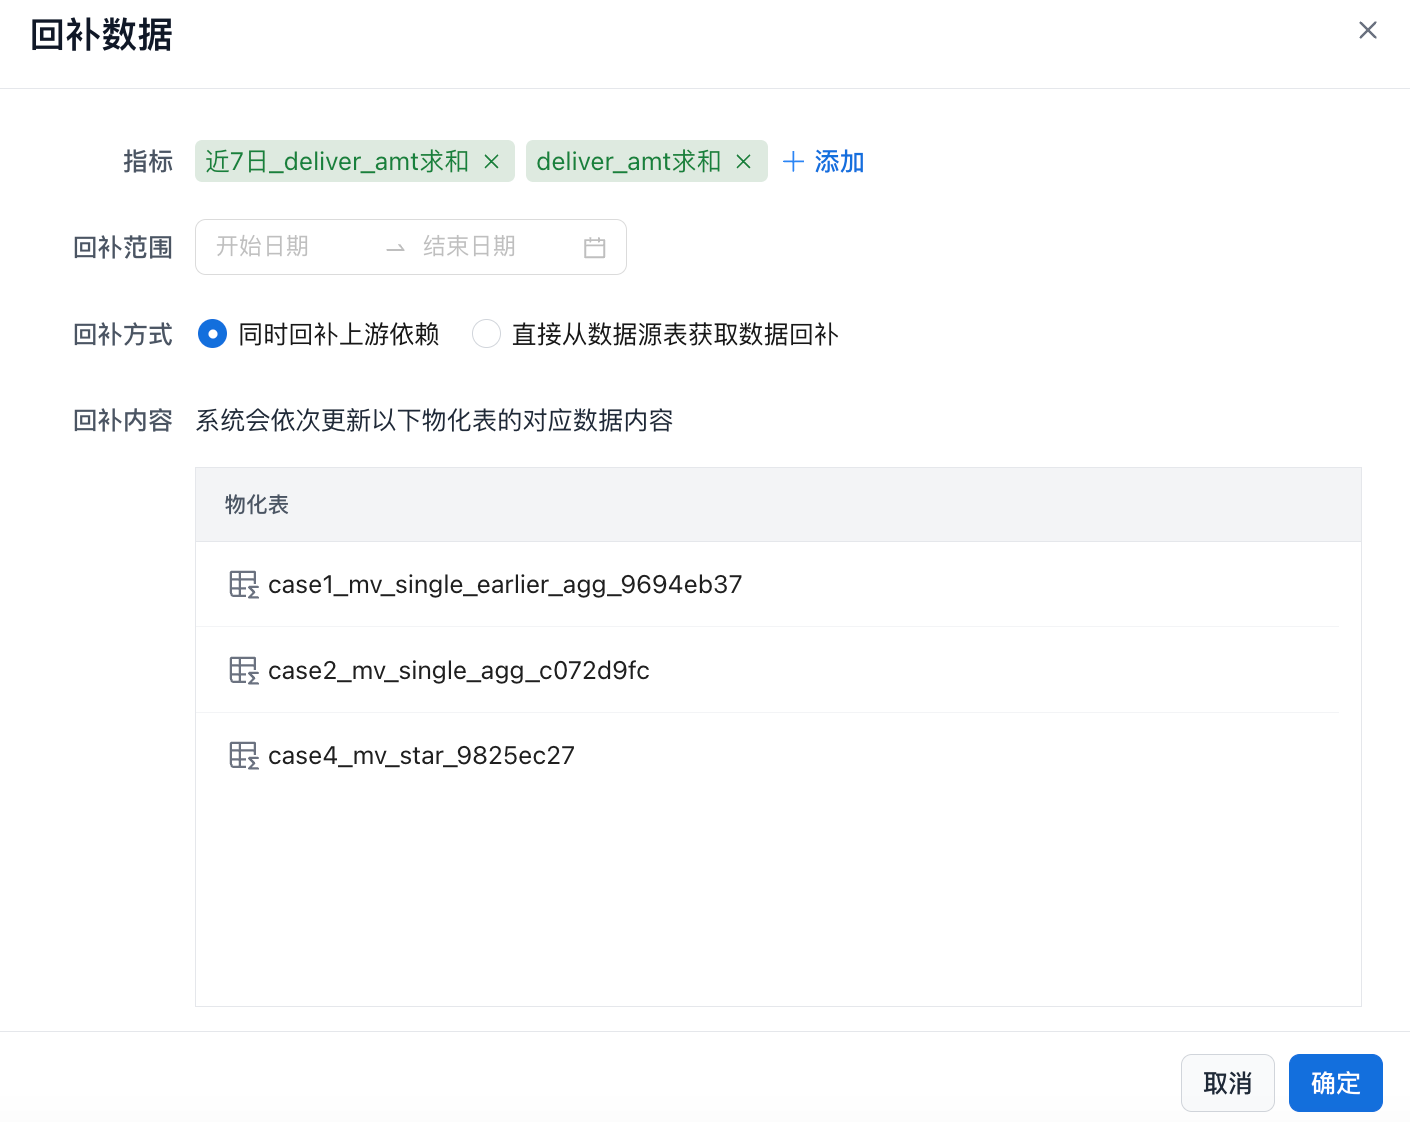Image resolution: width=1410 pixels, height=1122 pixels.
Task: Close the 回补数据 dialog
Action: (1367, 31)
